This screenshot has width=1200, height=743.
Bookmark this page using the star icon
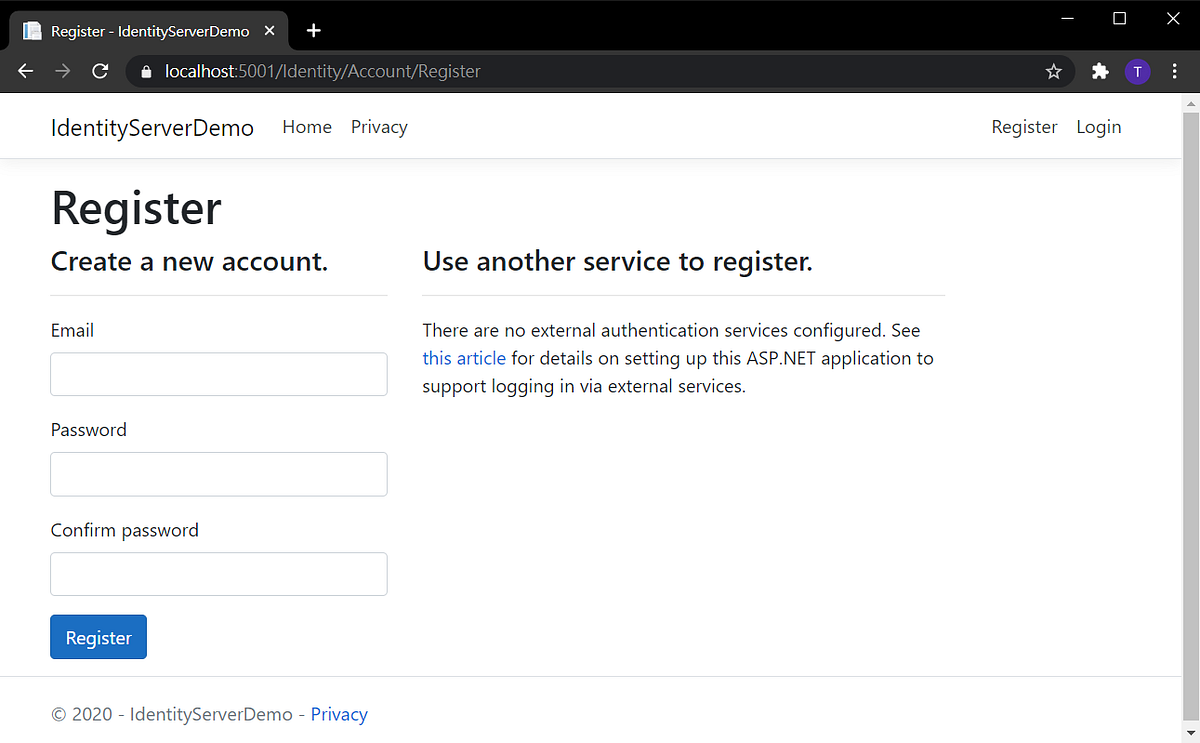[x=1053, y=71]
